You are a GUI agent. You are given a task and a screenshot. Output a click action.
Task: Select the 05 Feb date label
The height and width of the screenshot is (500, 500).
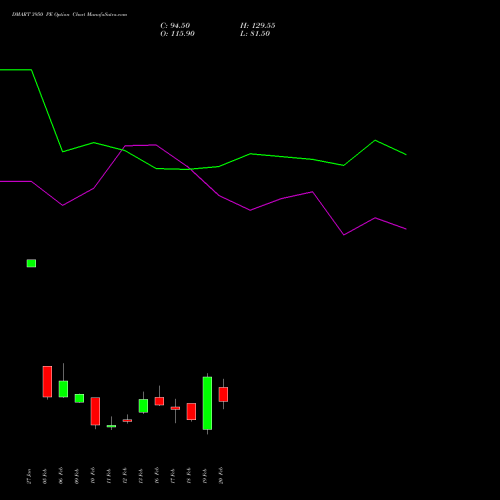point(45,476)
